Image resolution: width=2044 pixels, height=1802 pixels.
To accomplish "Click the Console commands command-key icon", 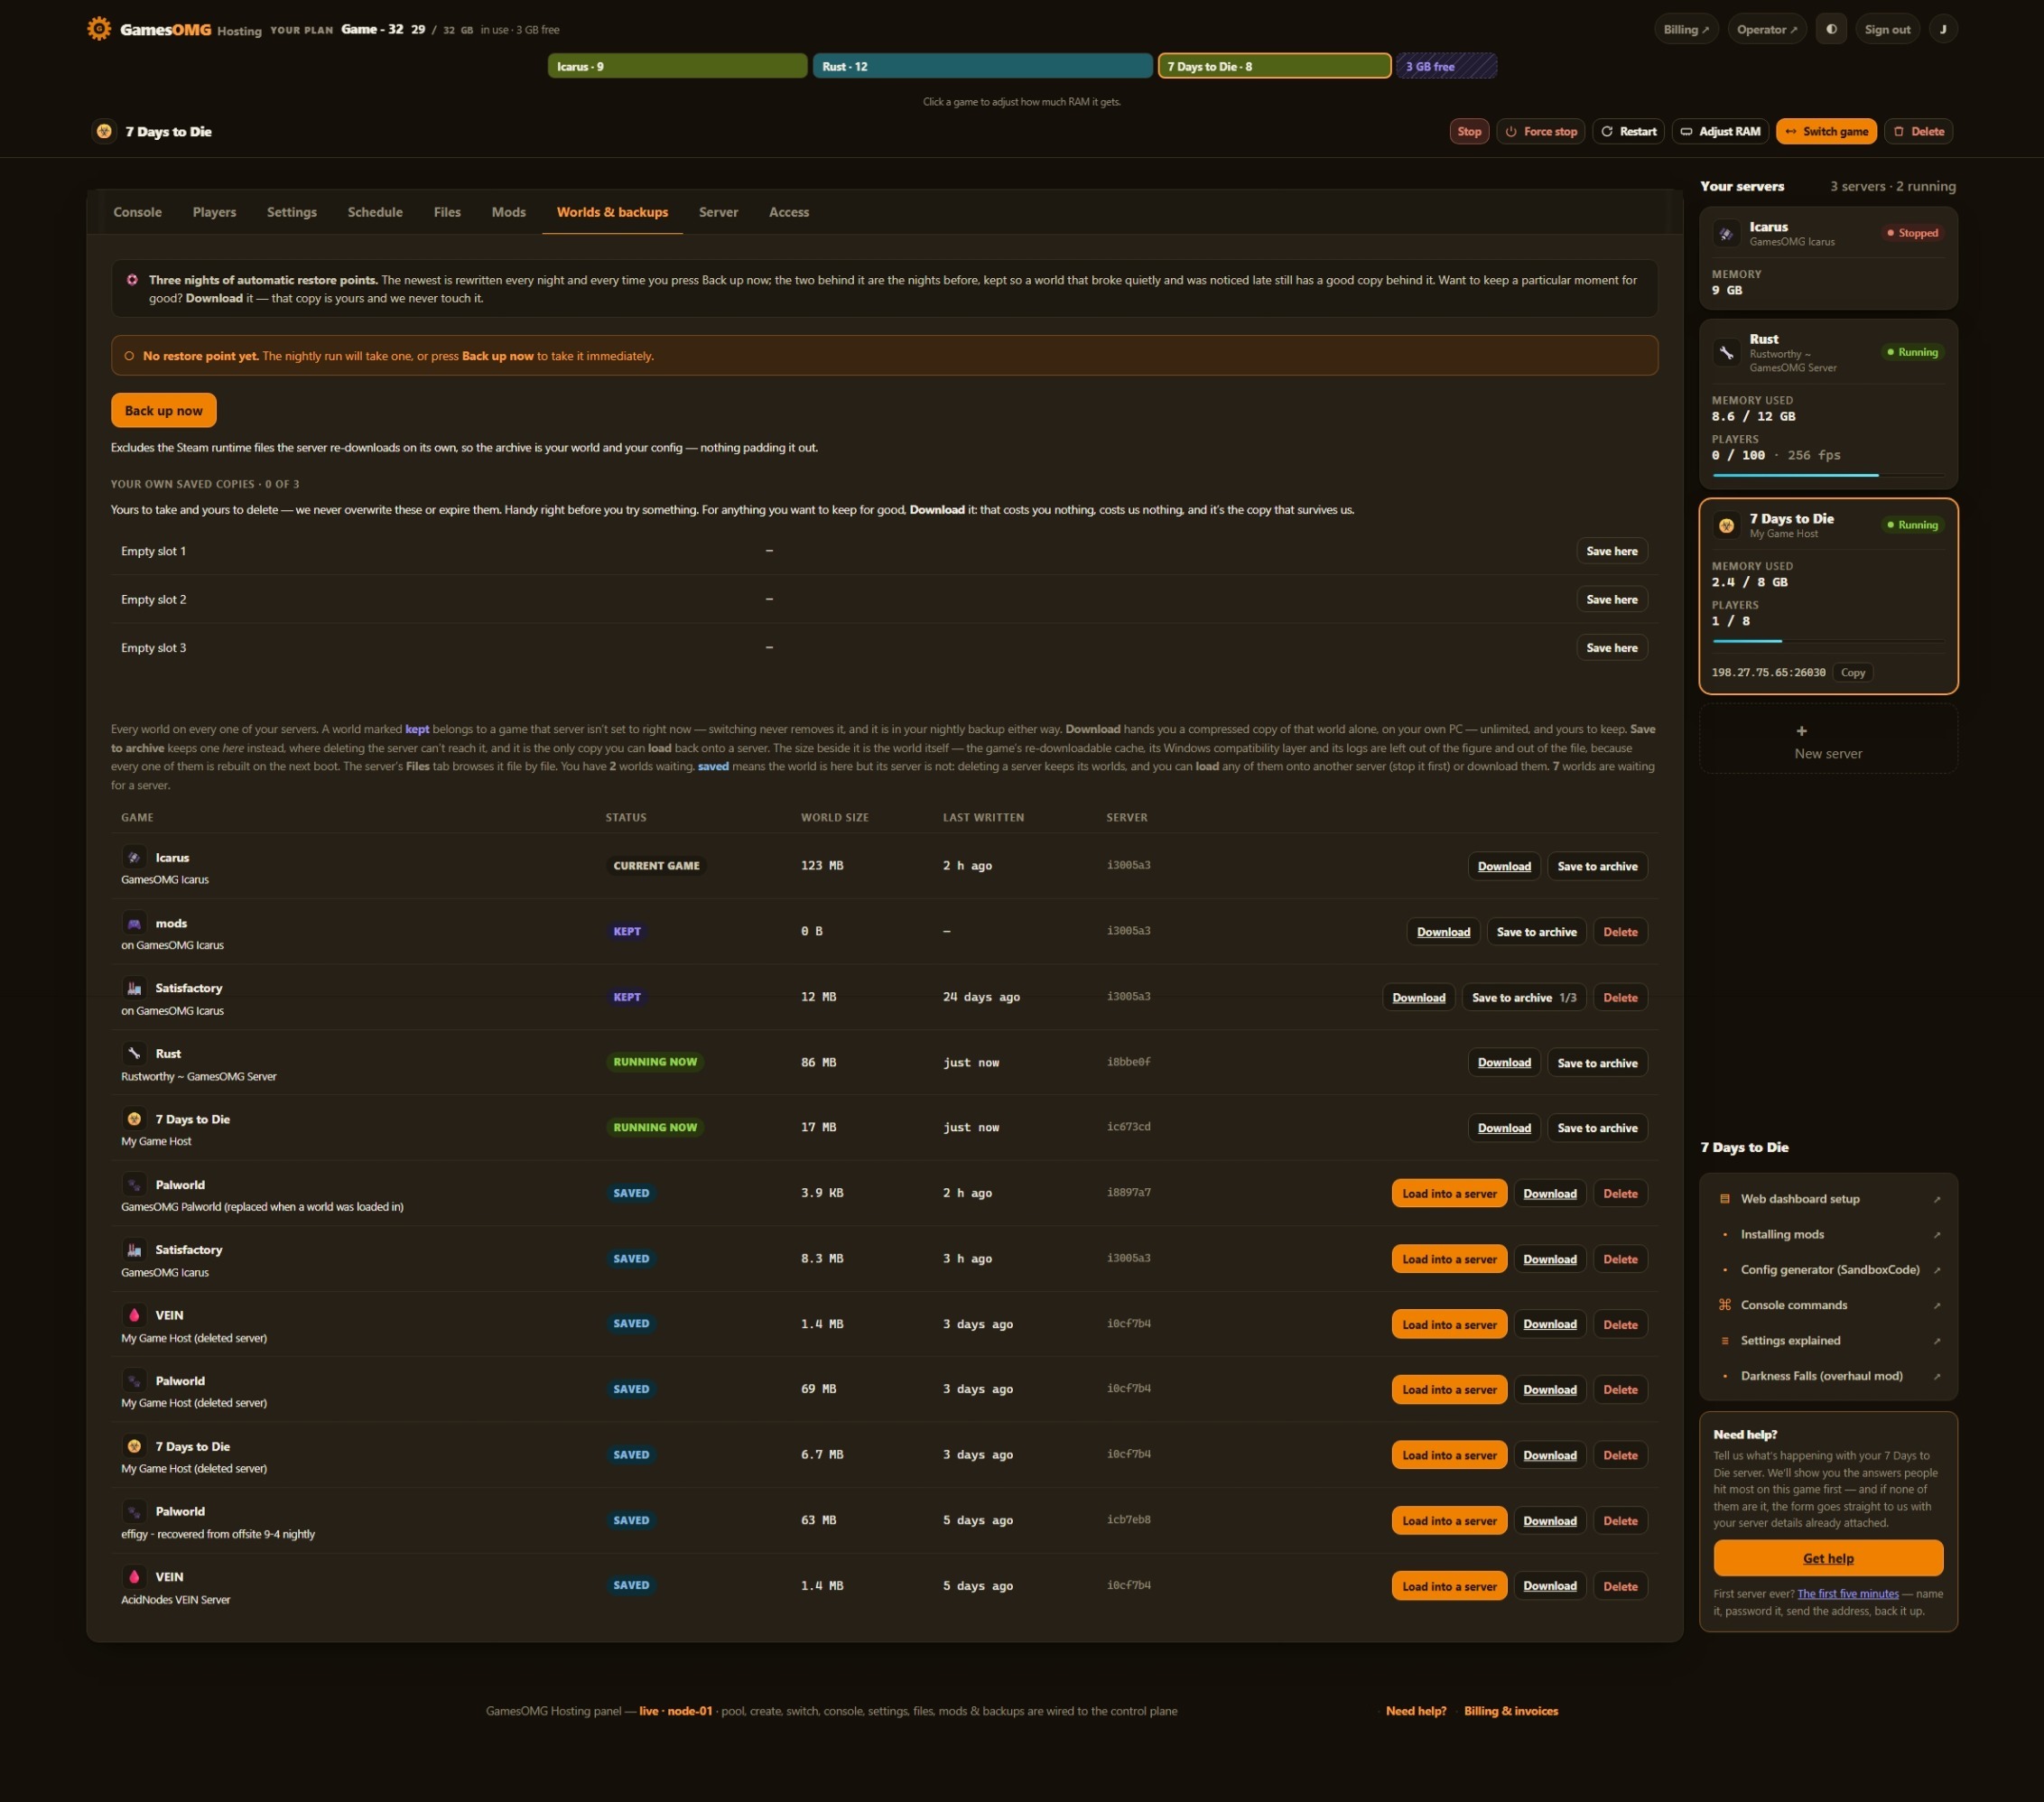I will (1724, 1304).
